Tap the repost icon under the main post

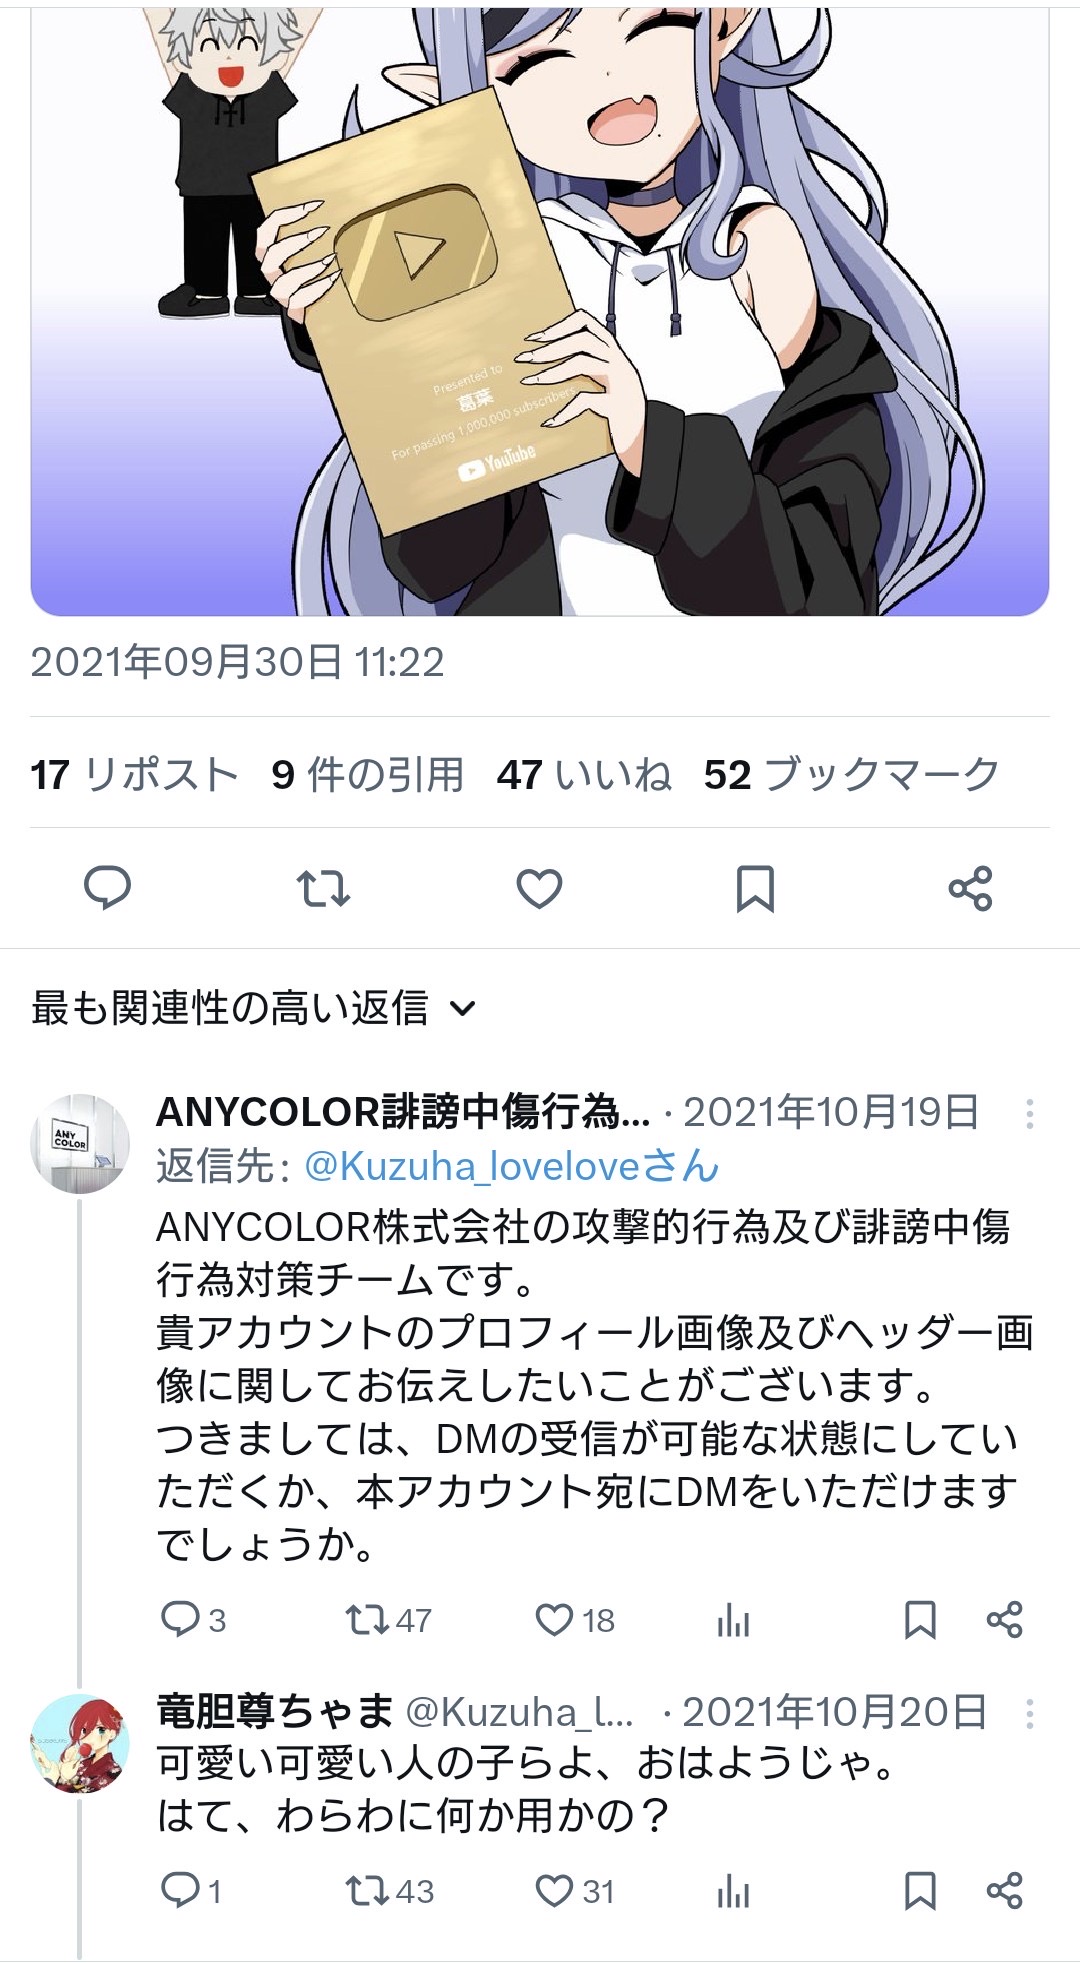[x=324, y=888]
